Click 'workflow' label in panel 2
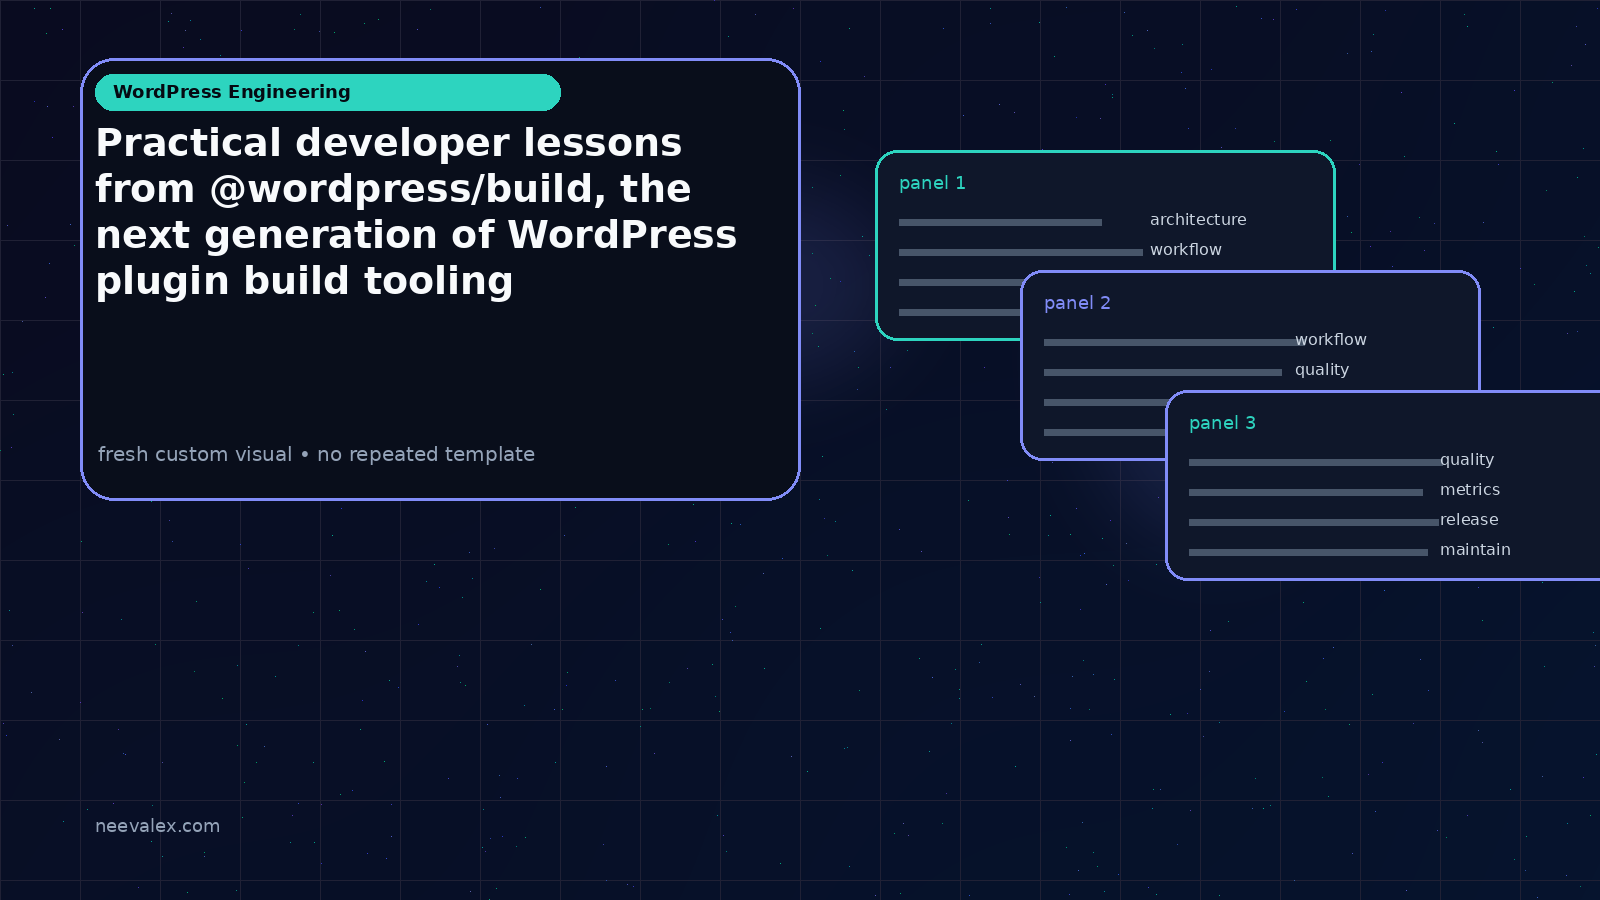 click(x=1331, y=339)
